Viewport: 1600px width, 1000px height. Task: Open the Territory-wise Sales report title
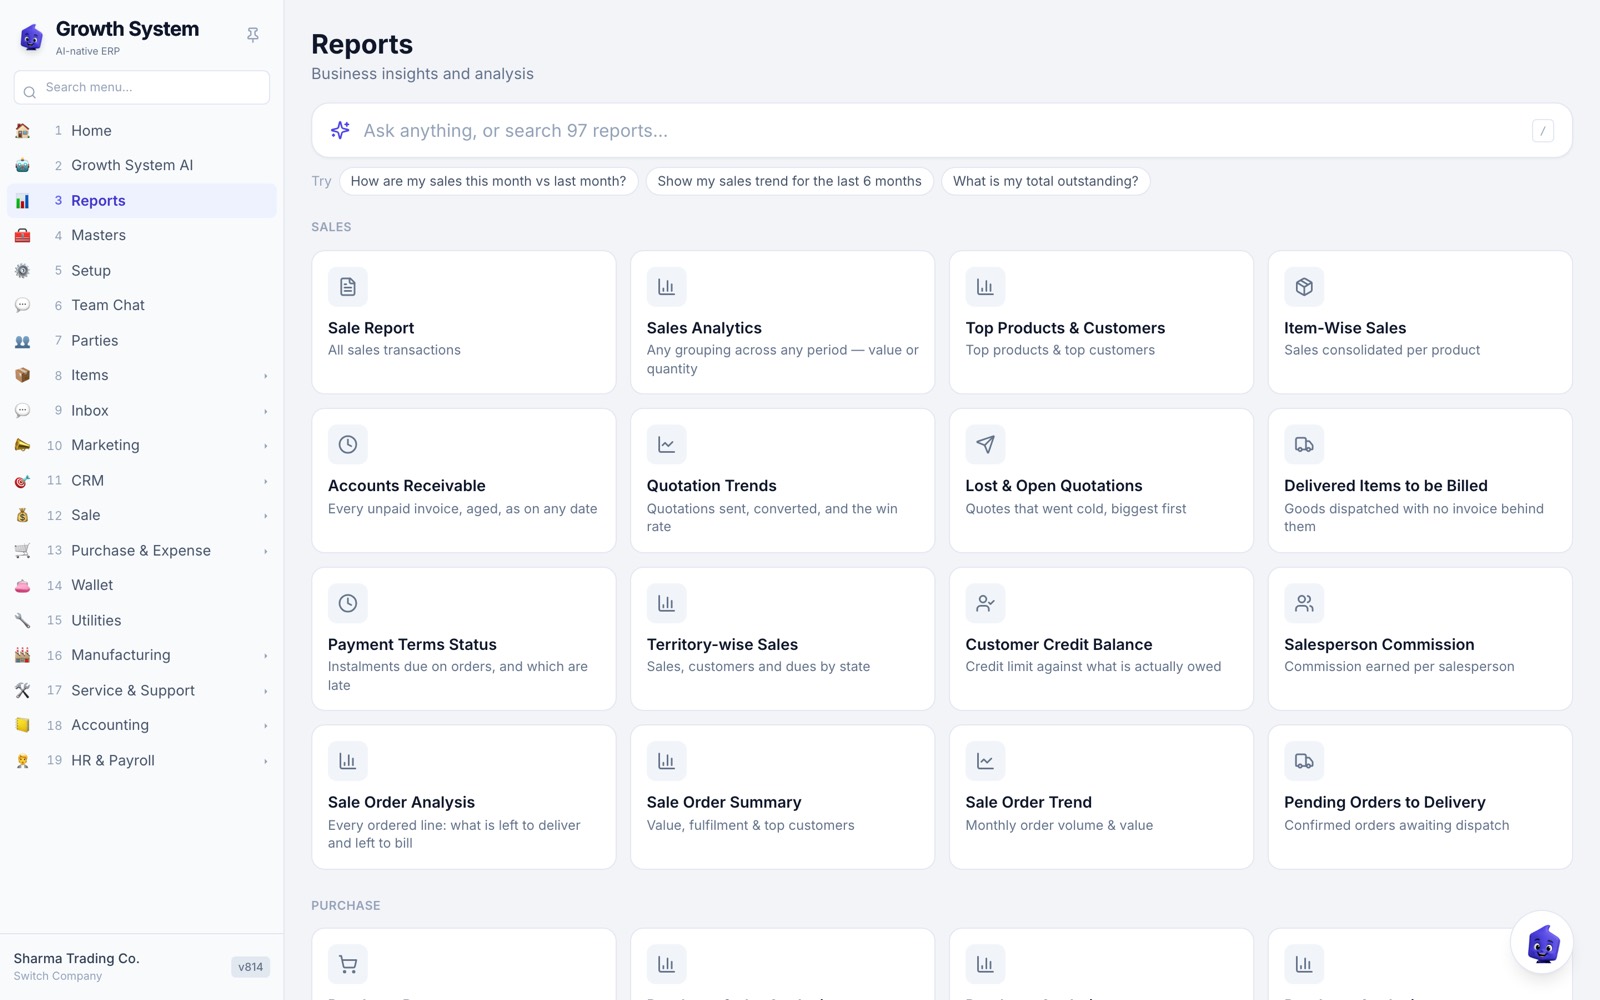tap(722, 645)
